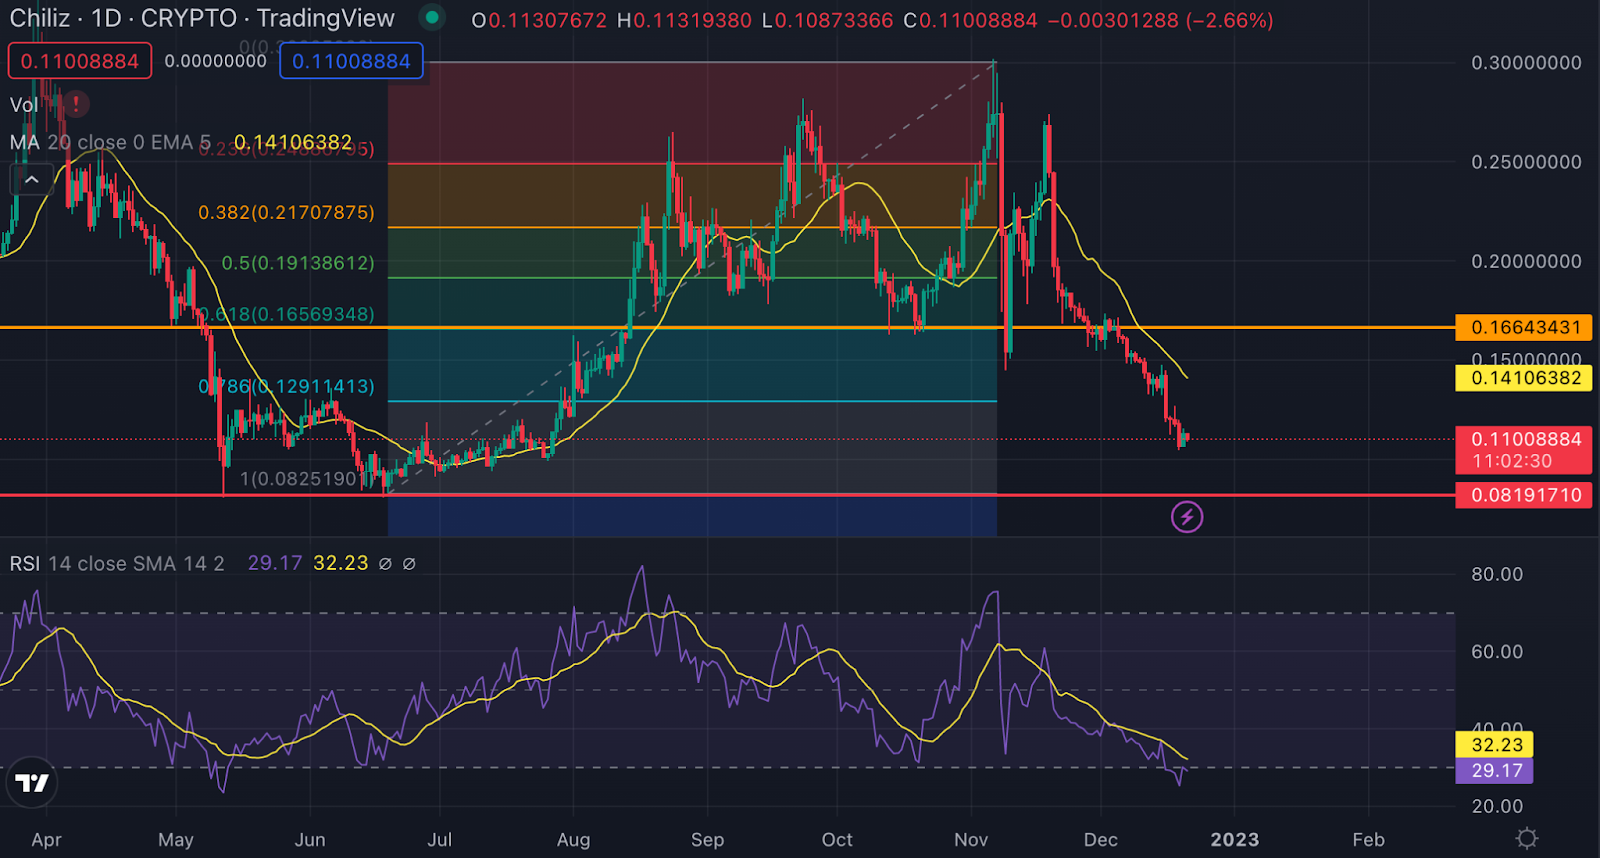The width and height of the screenshot is (1600, 858).
Task: Click the 20.00 RSI scale label
Action: [1497, 806]
